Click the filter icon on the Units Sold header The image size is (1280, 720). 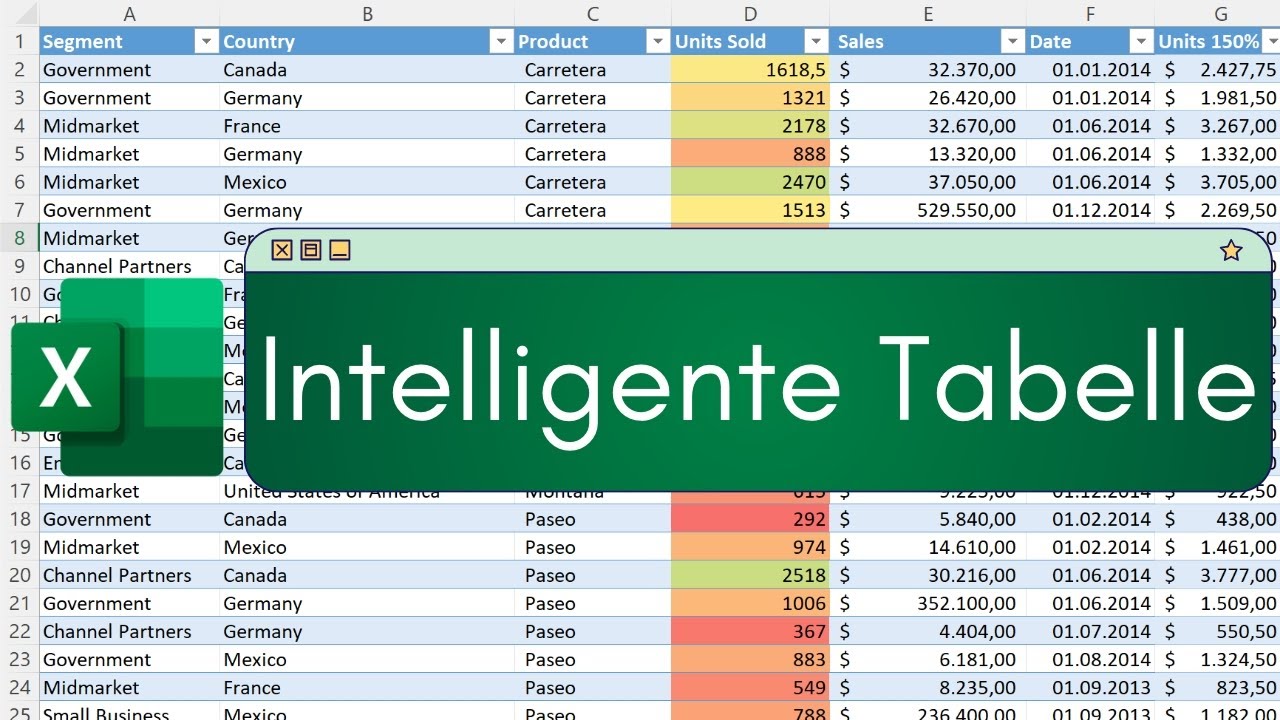[x=816, y=41]
